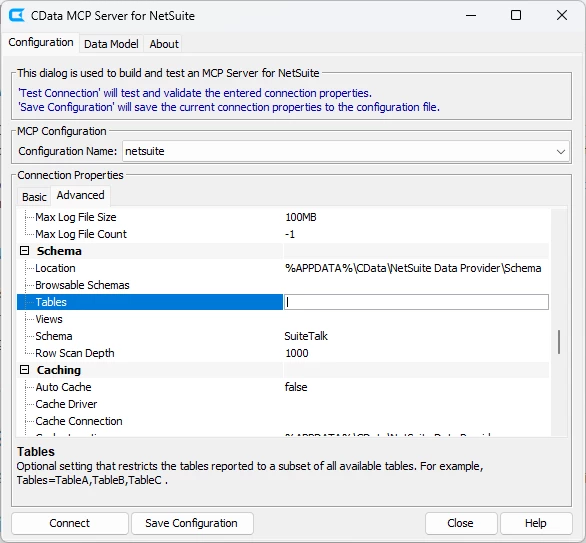Switch to the Data Model tab
Screen dimensions: 586x543
click(111, 44)
